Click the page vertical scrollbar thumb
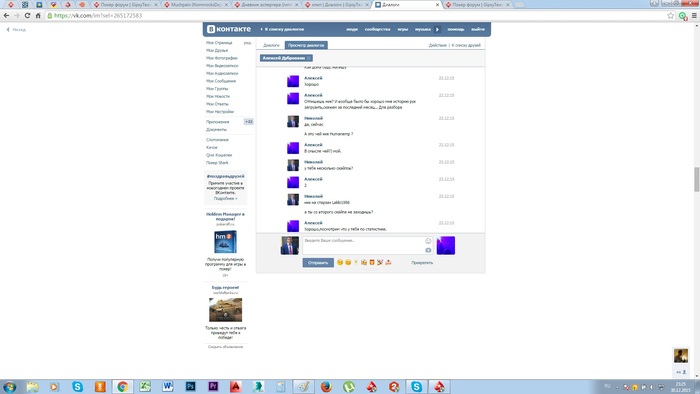The width and height of the screenshot is (700, 394). 696,179
